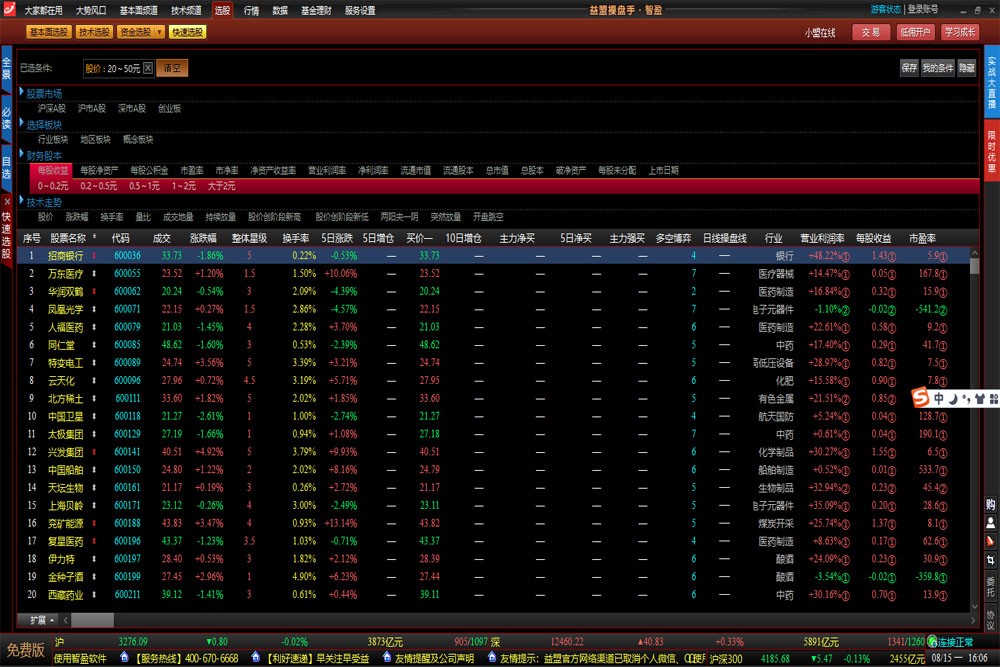The width and height of the screenshot is (1000, 667).
Task: Click the red rocket icon in sidebar
Action: click(990, 541)
